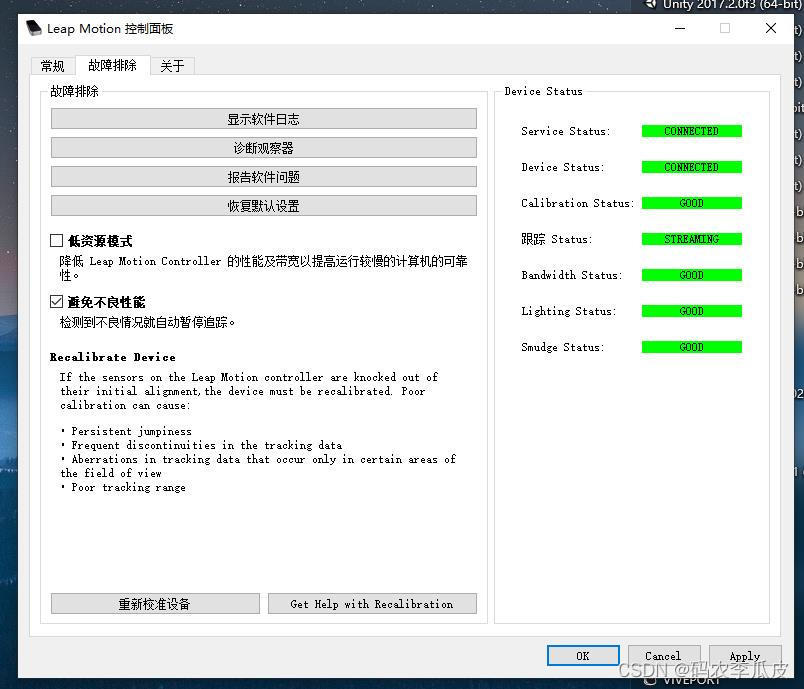The width and height of the screenshot is (804, 689).
Task: Click the 跟踪 Status STREAMING indicator
Action: [x=691, y=239]
